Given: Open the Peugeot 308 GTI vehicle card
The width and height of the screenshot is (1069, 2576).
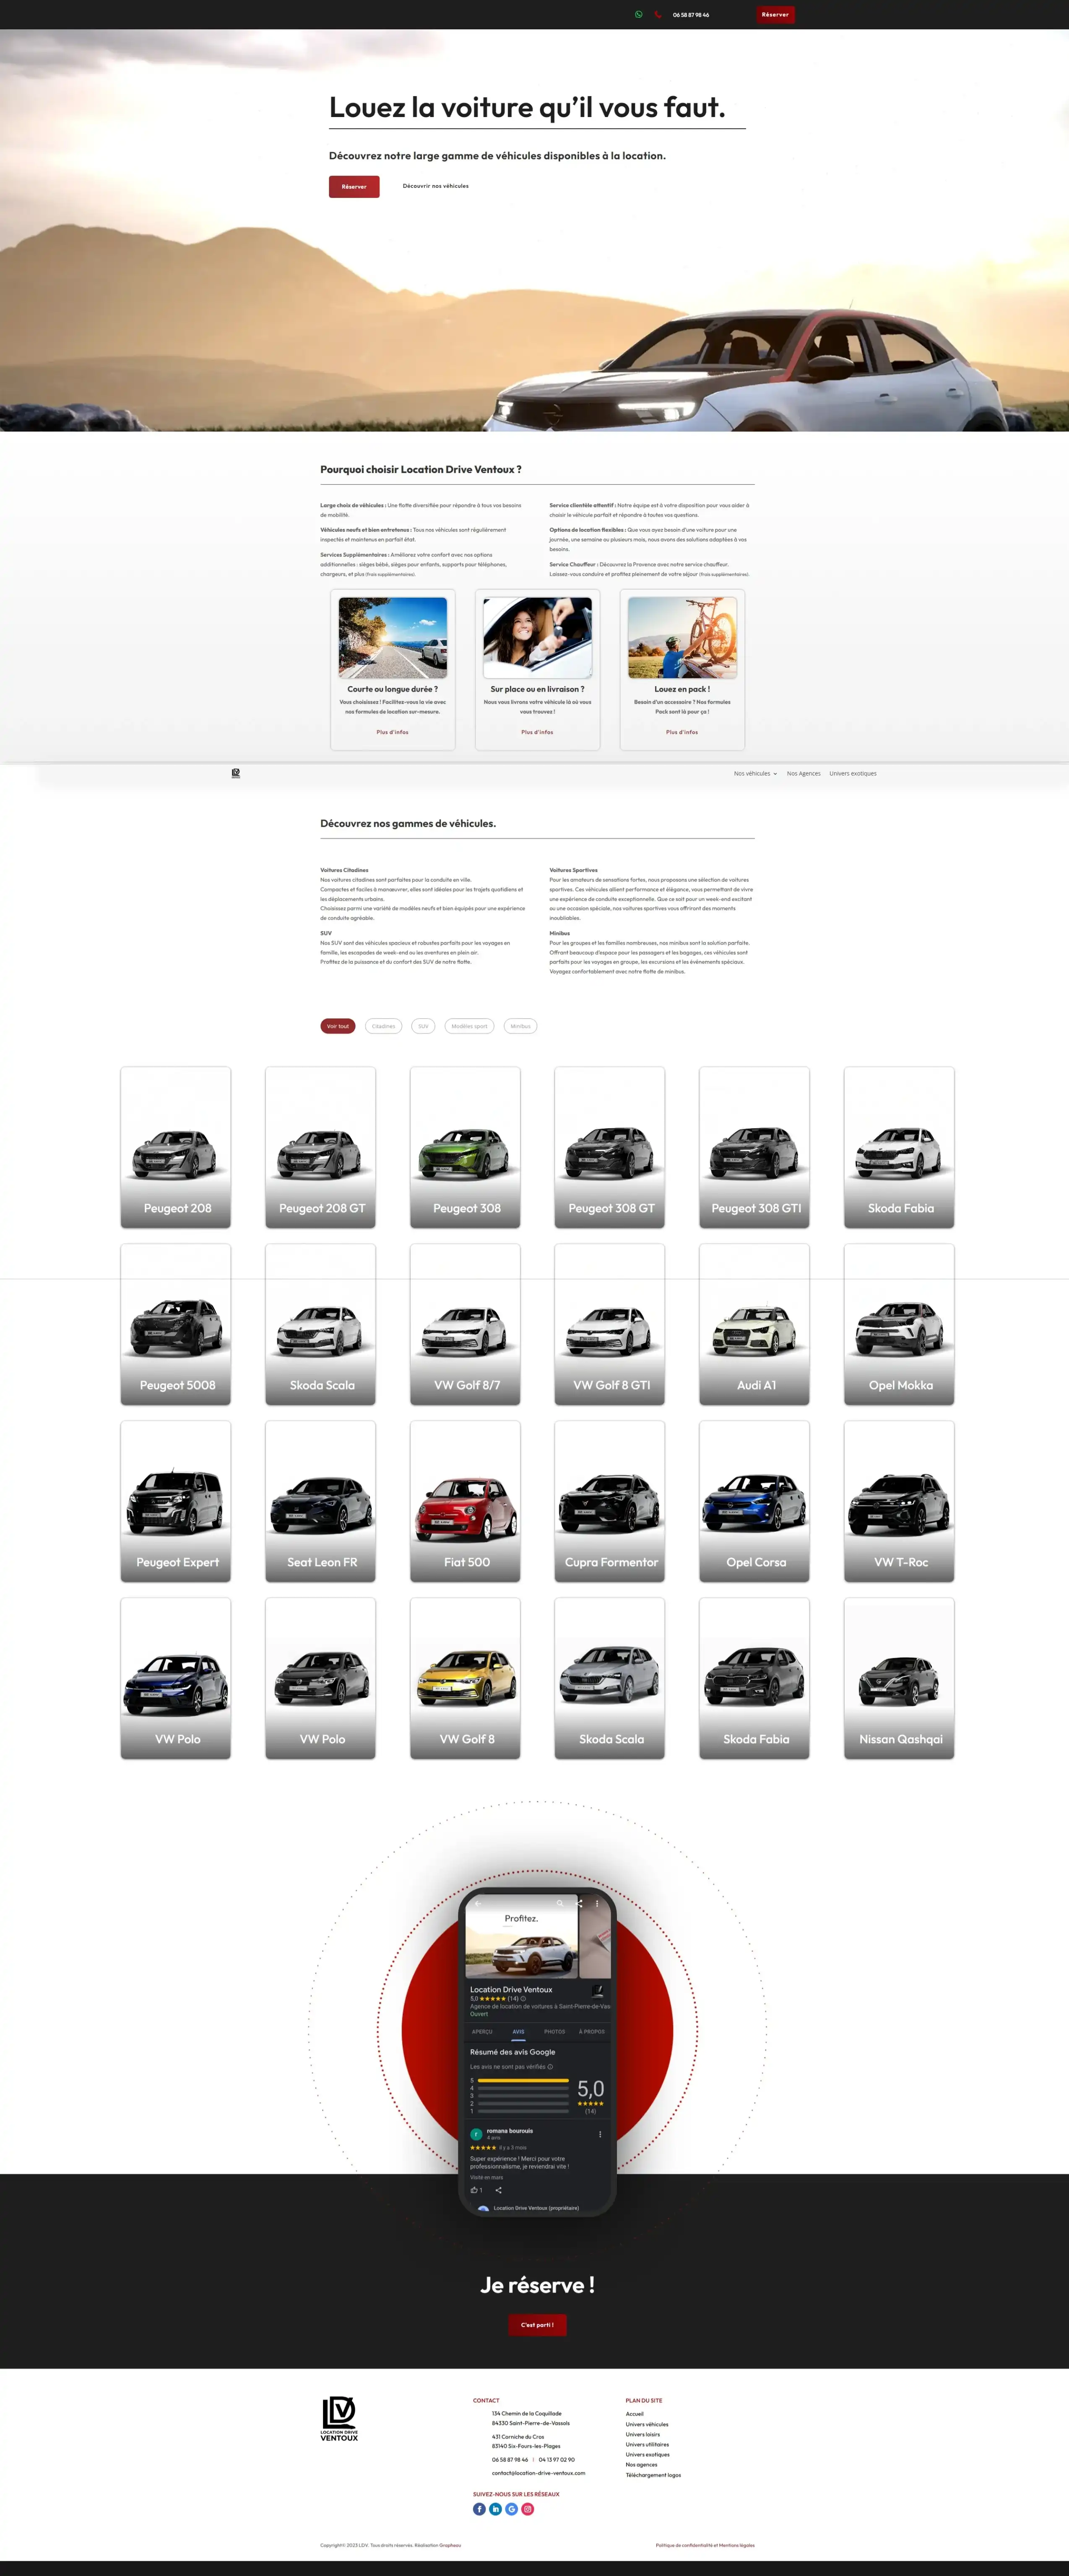Looking at the screenshot, I should tap(754, 1147).
